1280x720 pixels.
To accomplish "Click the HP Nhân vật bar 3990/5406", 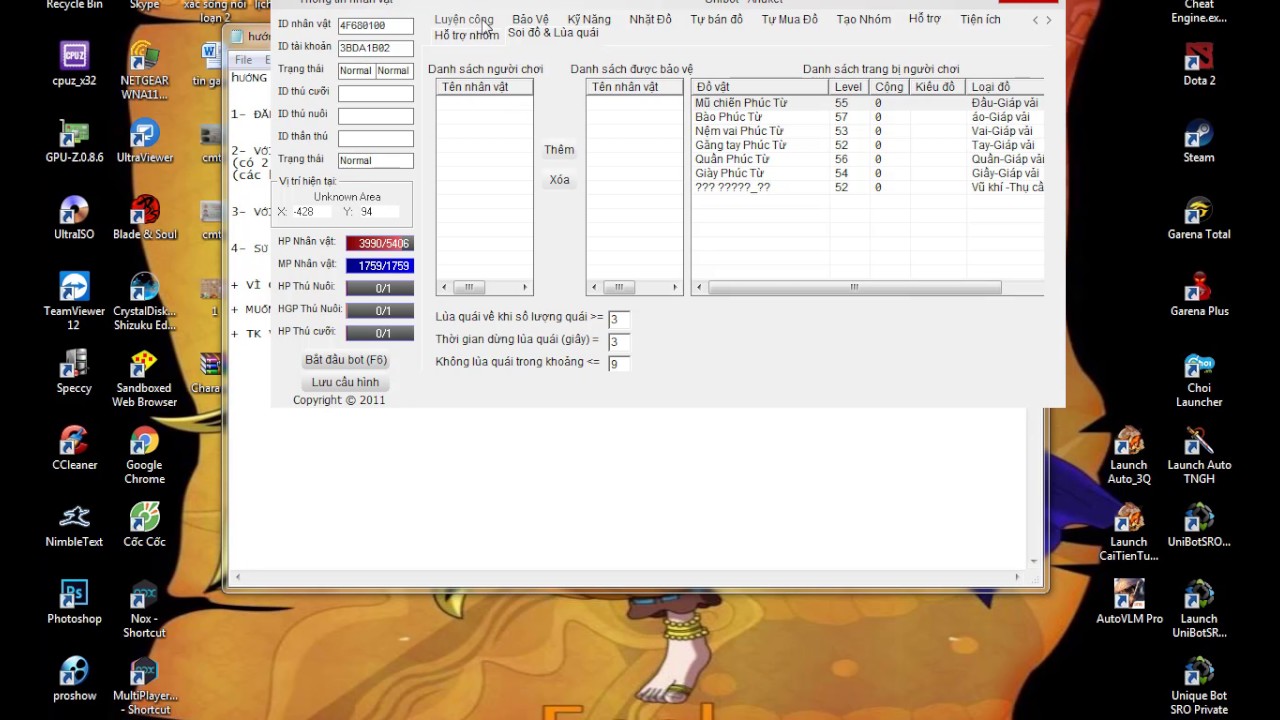I will coord(380,244).
